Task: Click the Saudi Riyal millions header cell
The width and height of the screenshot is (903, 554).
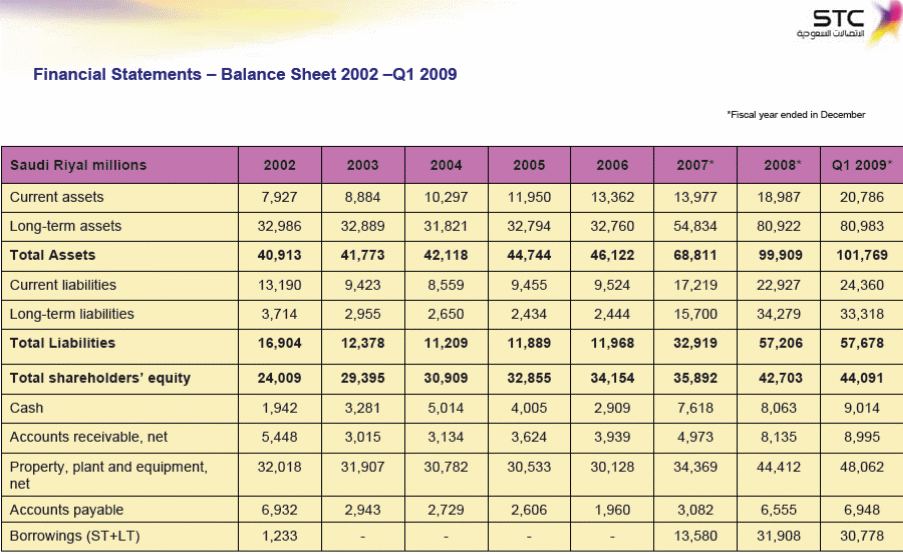Action: (78, 165)
